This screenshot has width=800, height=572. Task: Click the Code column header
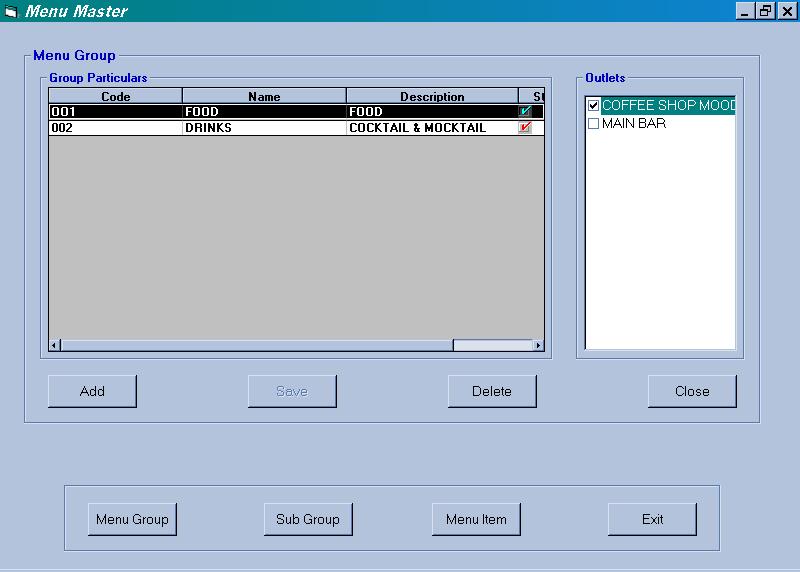[116, 96]
